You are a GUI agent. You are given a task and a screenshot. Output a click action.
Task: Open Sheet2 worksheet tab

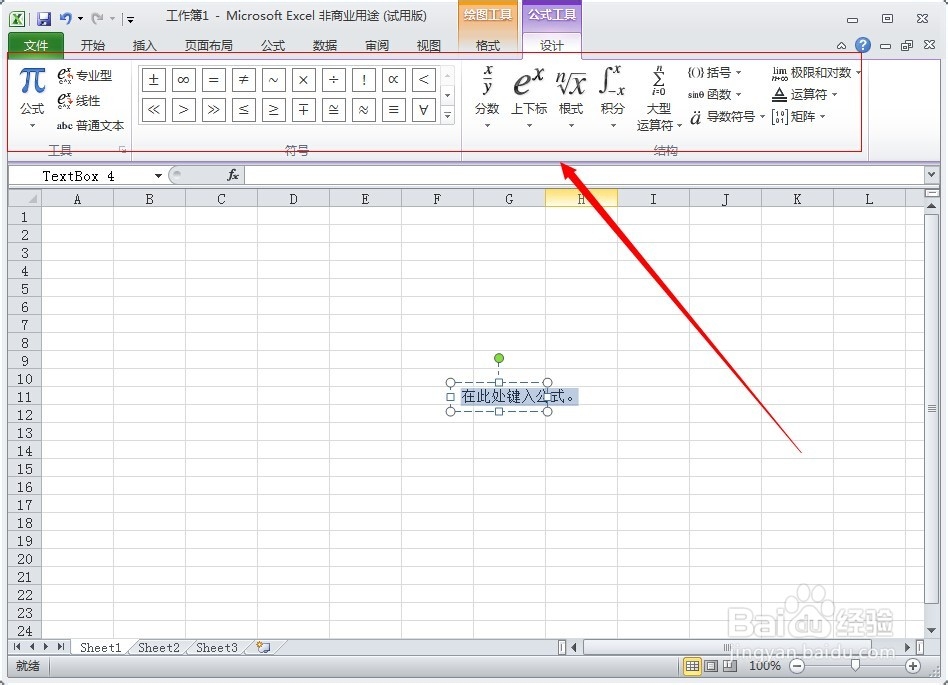159,648
